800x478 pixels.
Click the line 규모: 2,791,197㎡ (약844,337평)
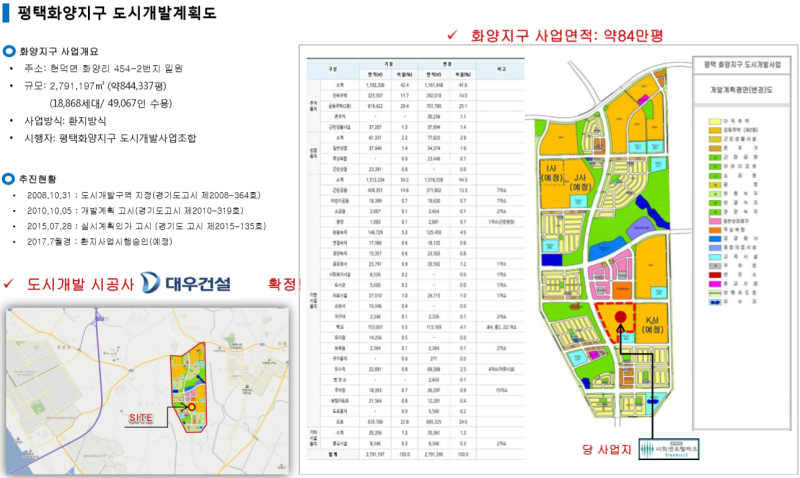click(95, 86)
